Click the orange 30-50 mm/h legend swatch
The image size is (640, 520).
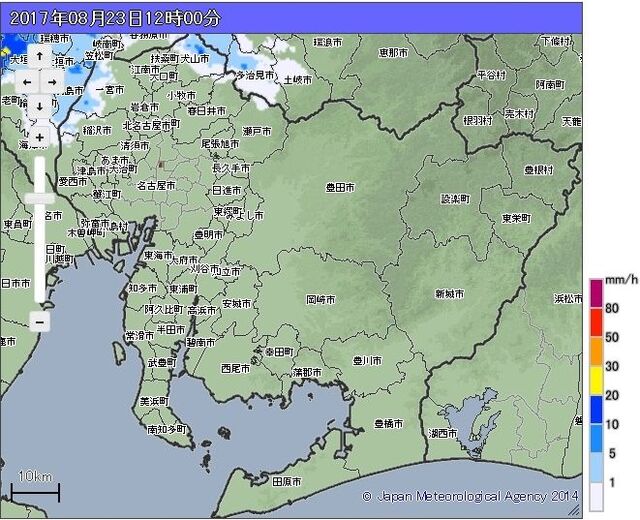click(596, 351)
